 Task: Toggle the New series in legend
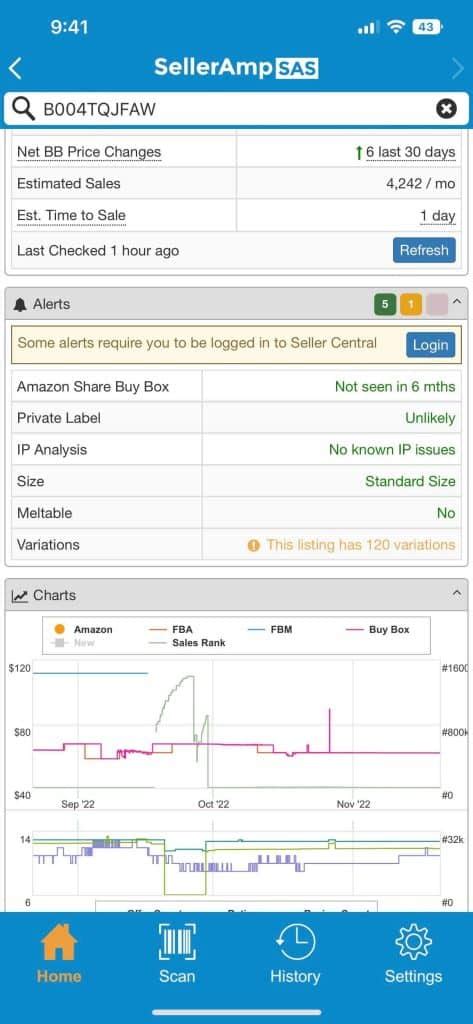[x=73, y=643]
